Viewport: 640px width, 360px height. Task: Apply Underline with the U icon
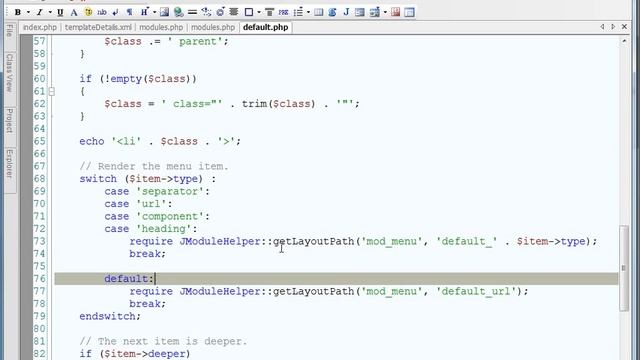click(60, 12)
